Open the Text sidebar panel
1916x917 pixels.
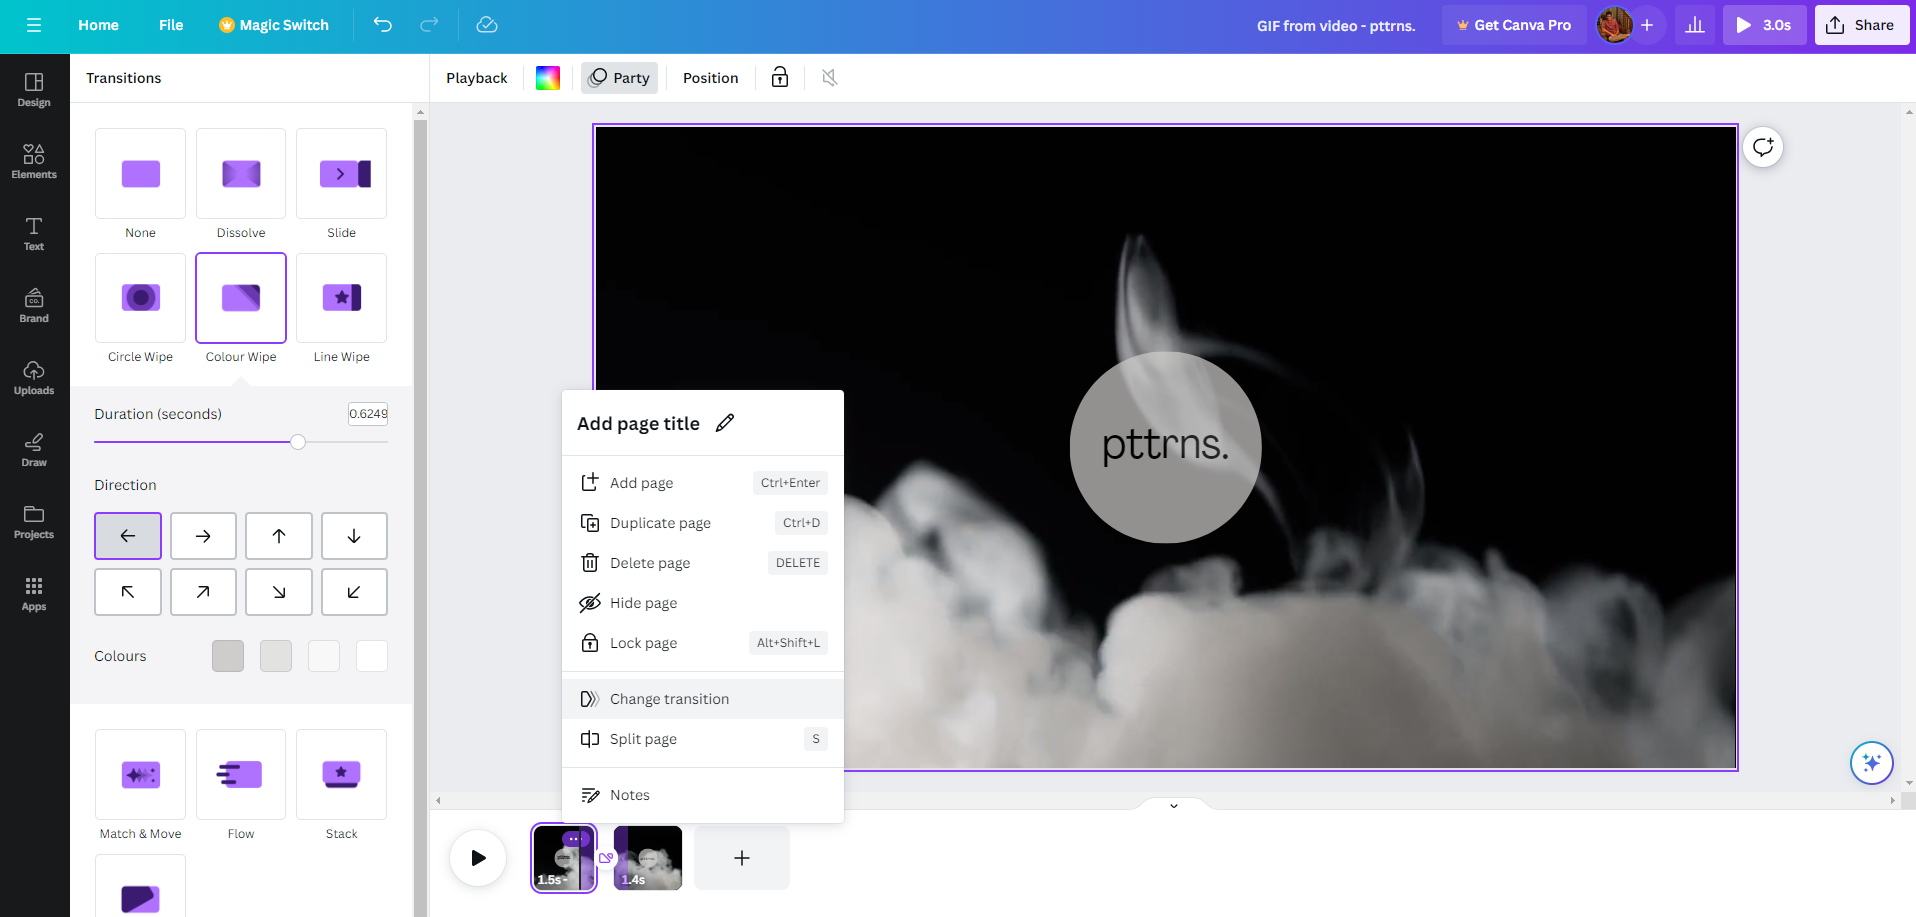tap(34, 233)
